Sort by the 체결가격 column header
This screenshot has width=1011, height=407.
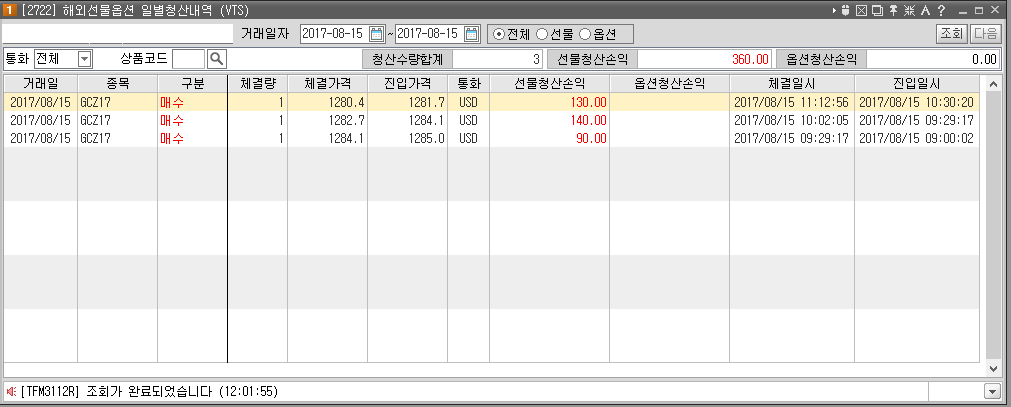click(x=327, y=83)
